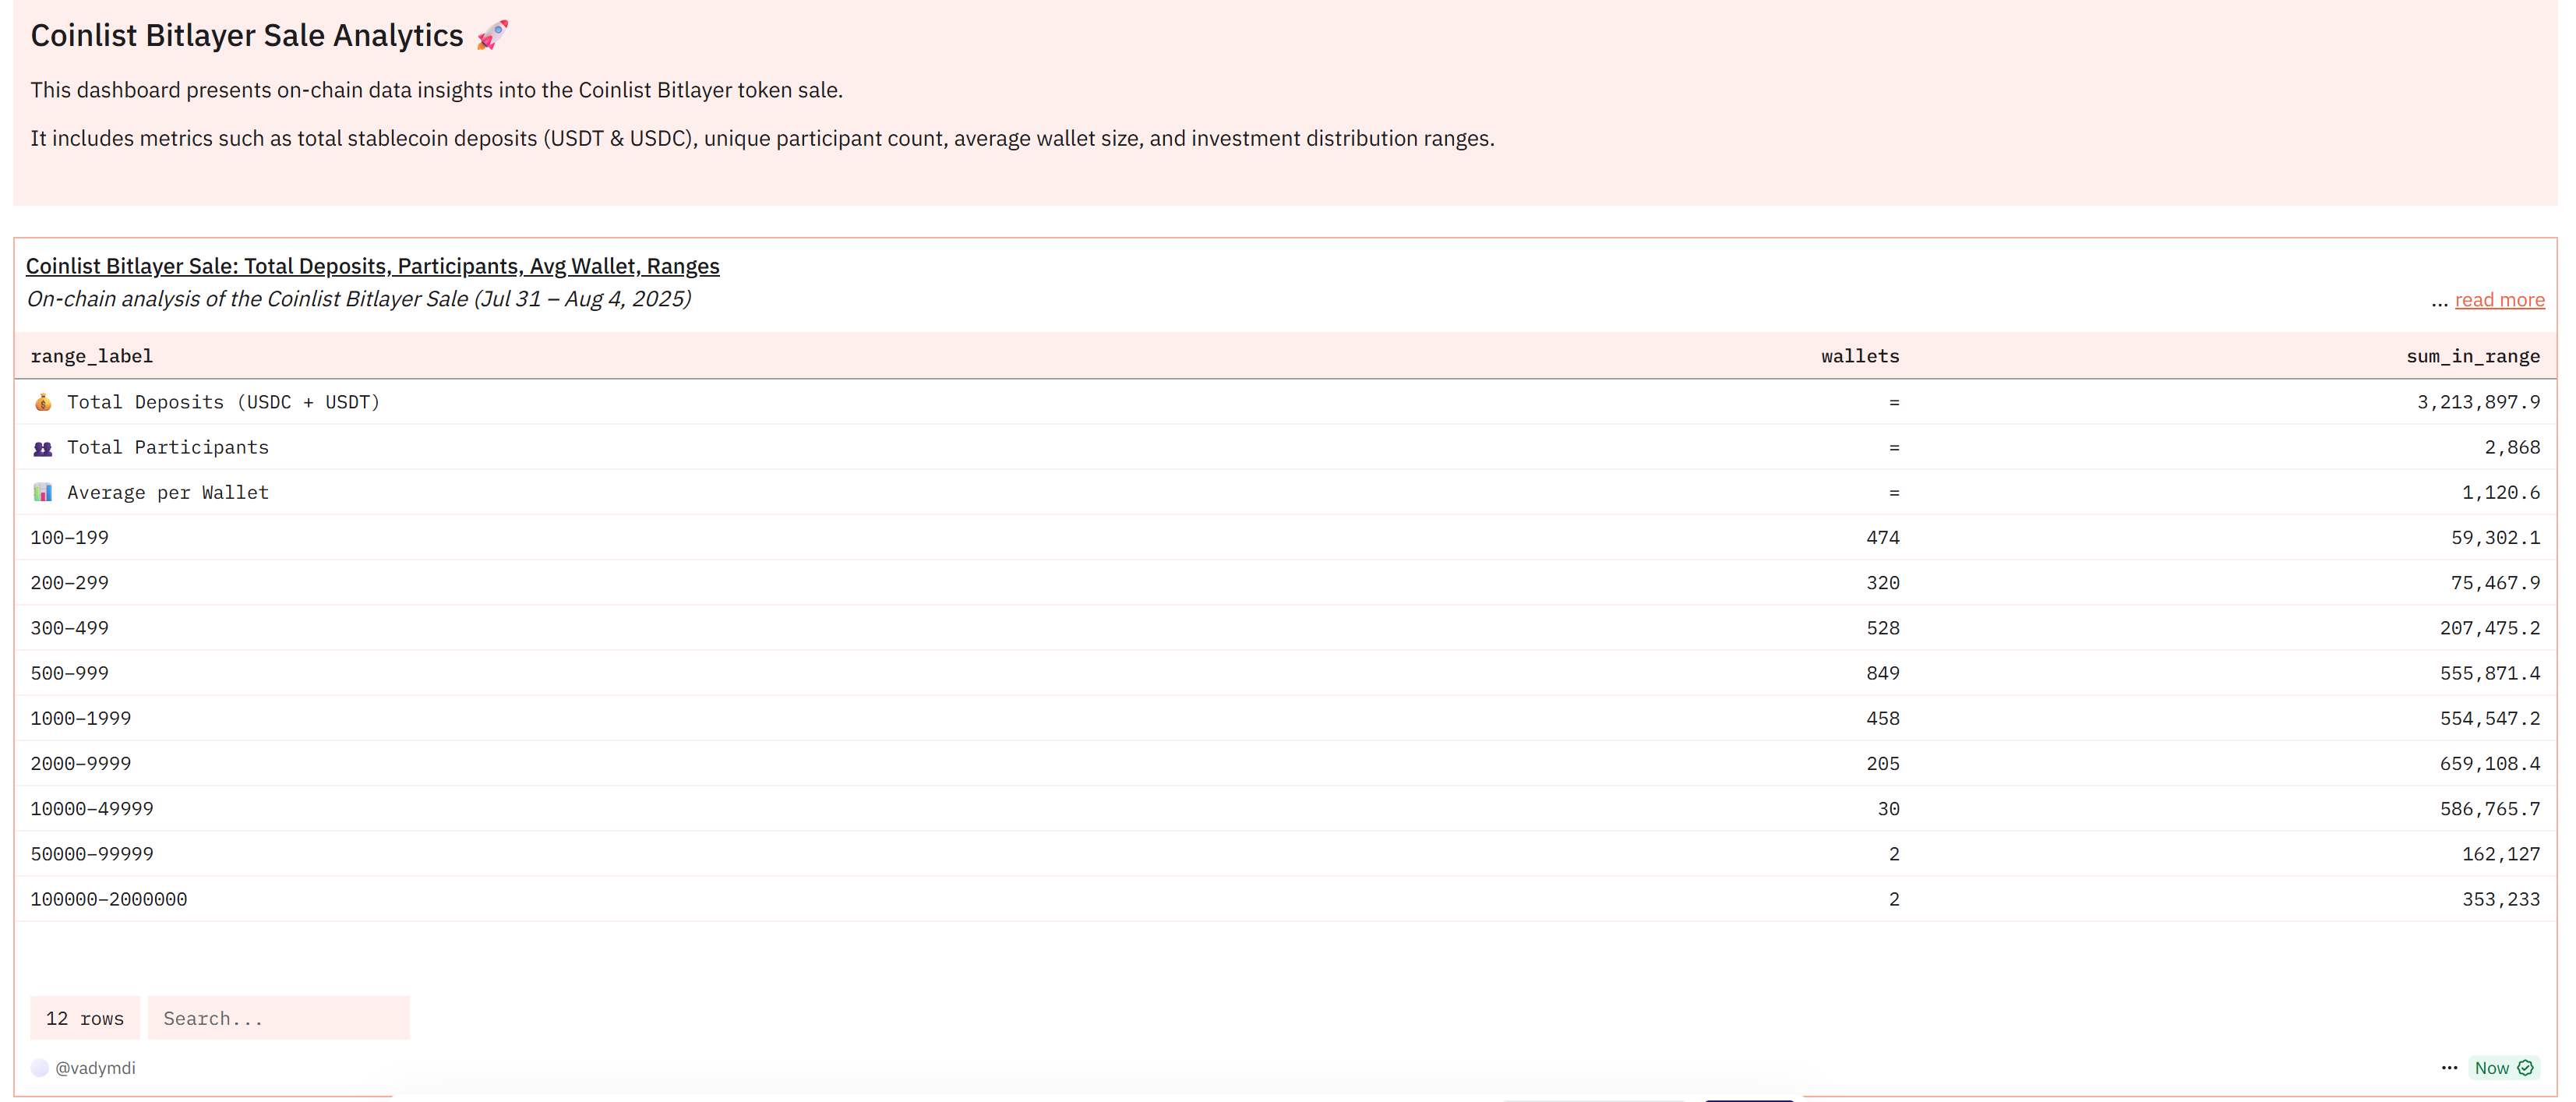2576x1102 pixels.
Task: Click the author avatar next to @vadymdi
Action: click(40, 1068)
